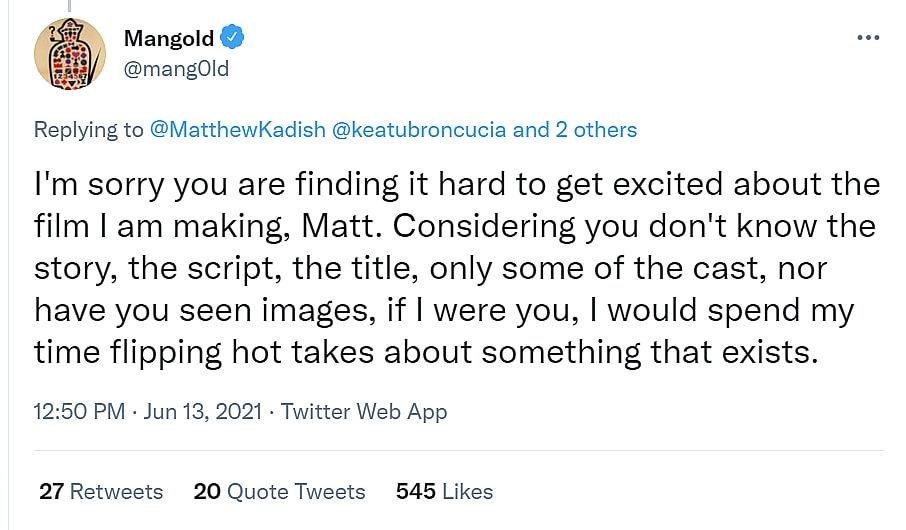View the 27 Retweets list
Image resolution: width=906 pixels, height=530 pixels.
point(101,491)
